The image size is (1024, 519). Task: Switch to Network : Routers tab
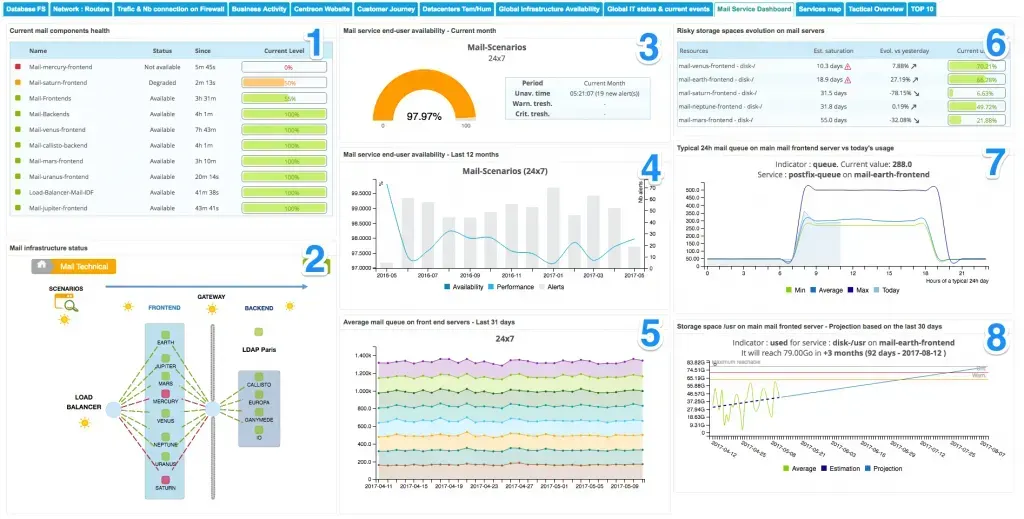coord(81,9)
